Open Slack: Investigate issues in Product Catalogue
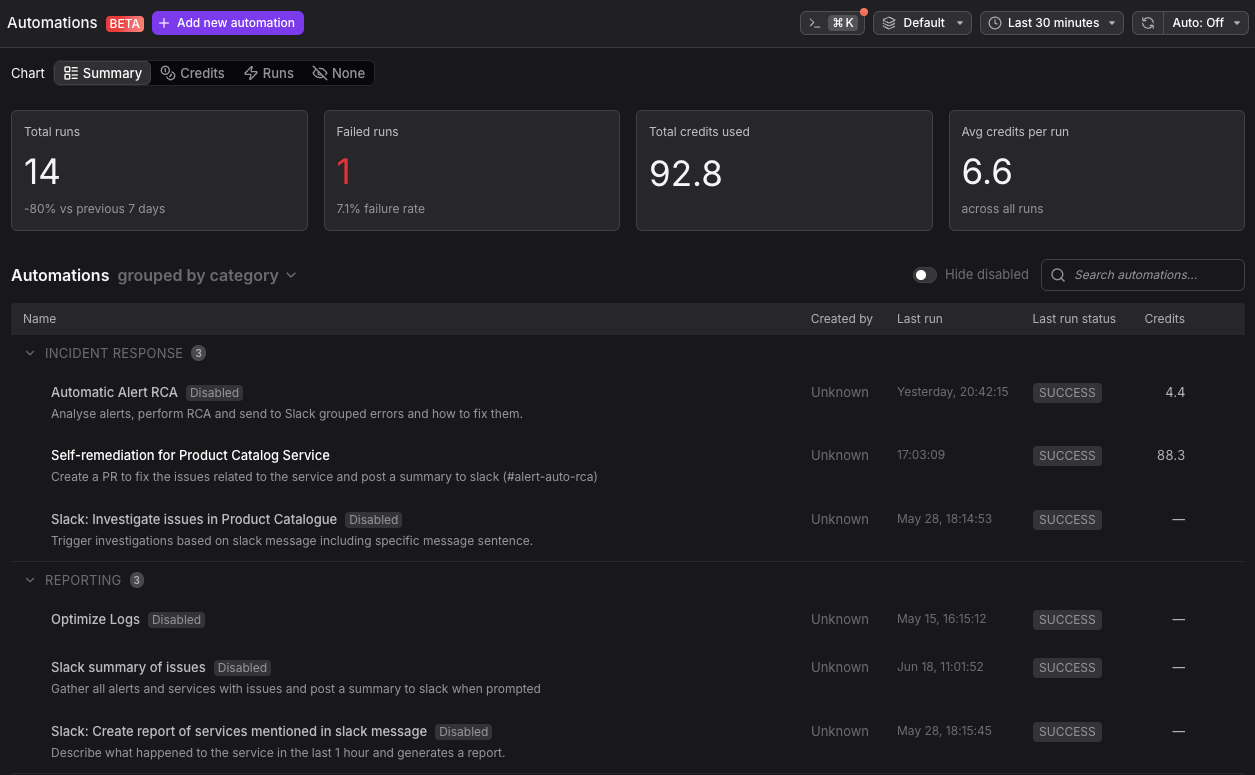 click(x=194, y=519)
